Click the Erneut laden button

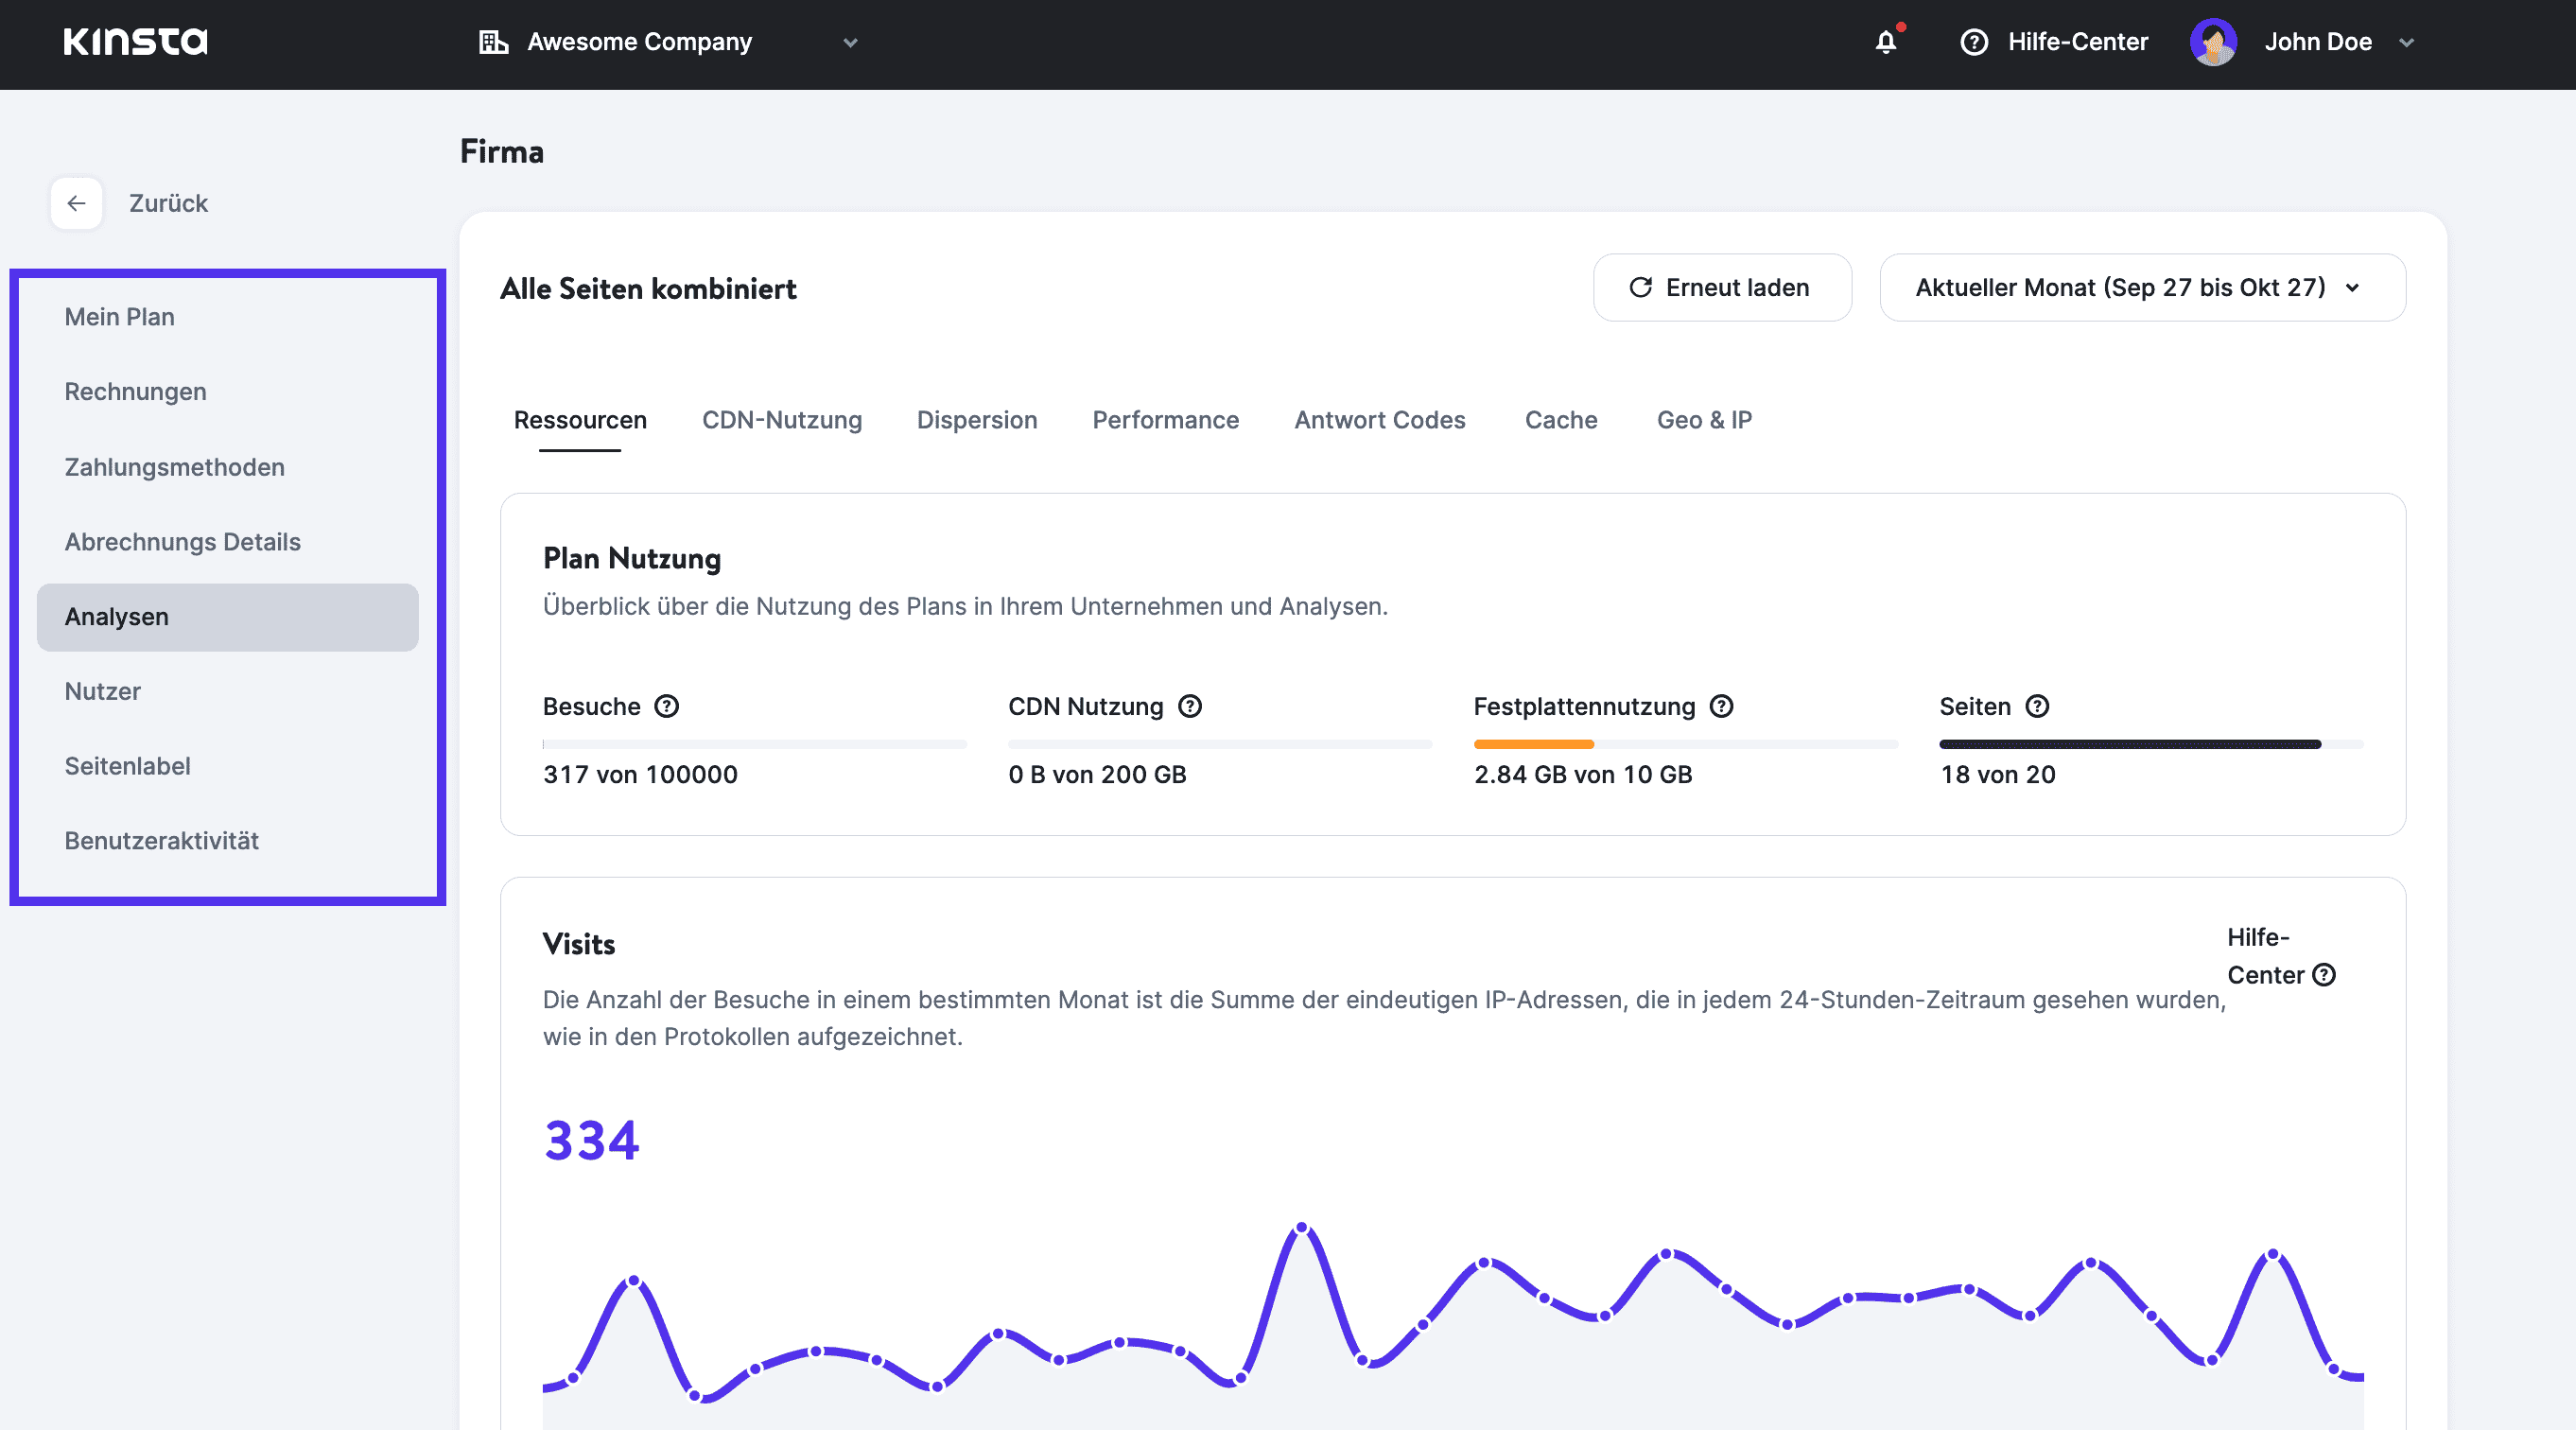[x=1722, y=288]
